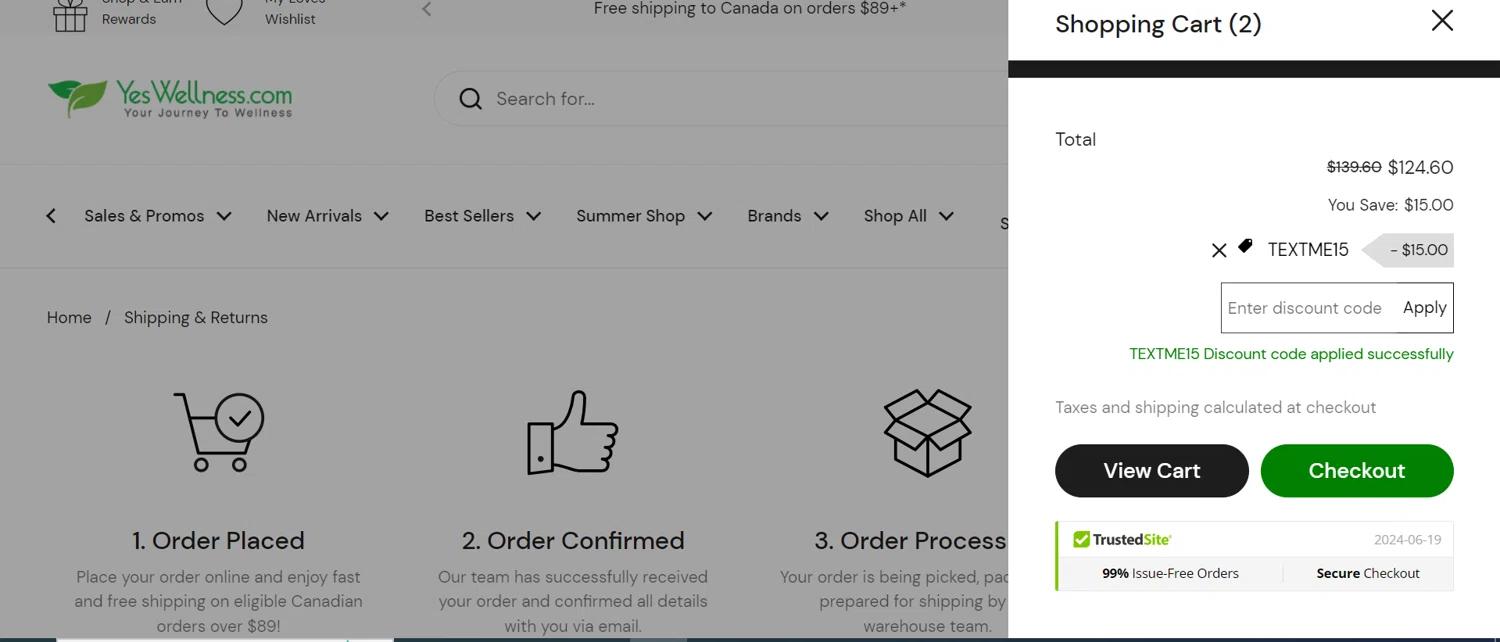Expand the Shop All dropdown
The height and width of the screenshot is (642, 1500).
[908, 216]
